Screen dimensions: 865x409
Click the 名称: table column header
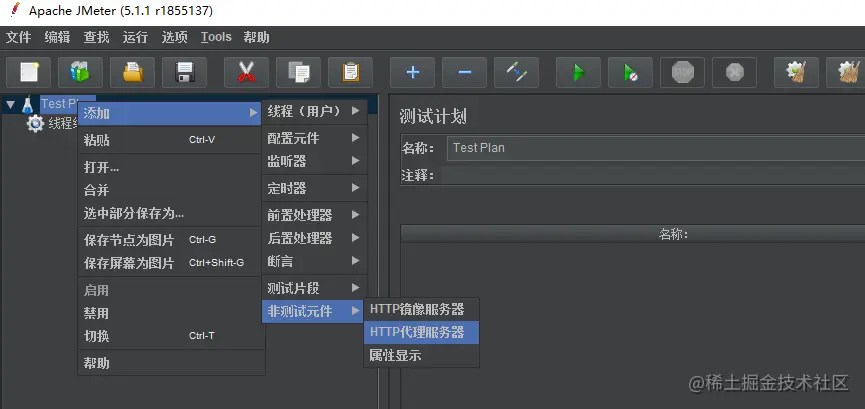(633, 234)
